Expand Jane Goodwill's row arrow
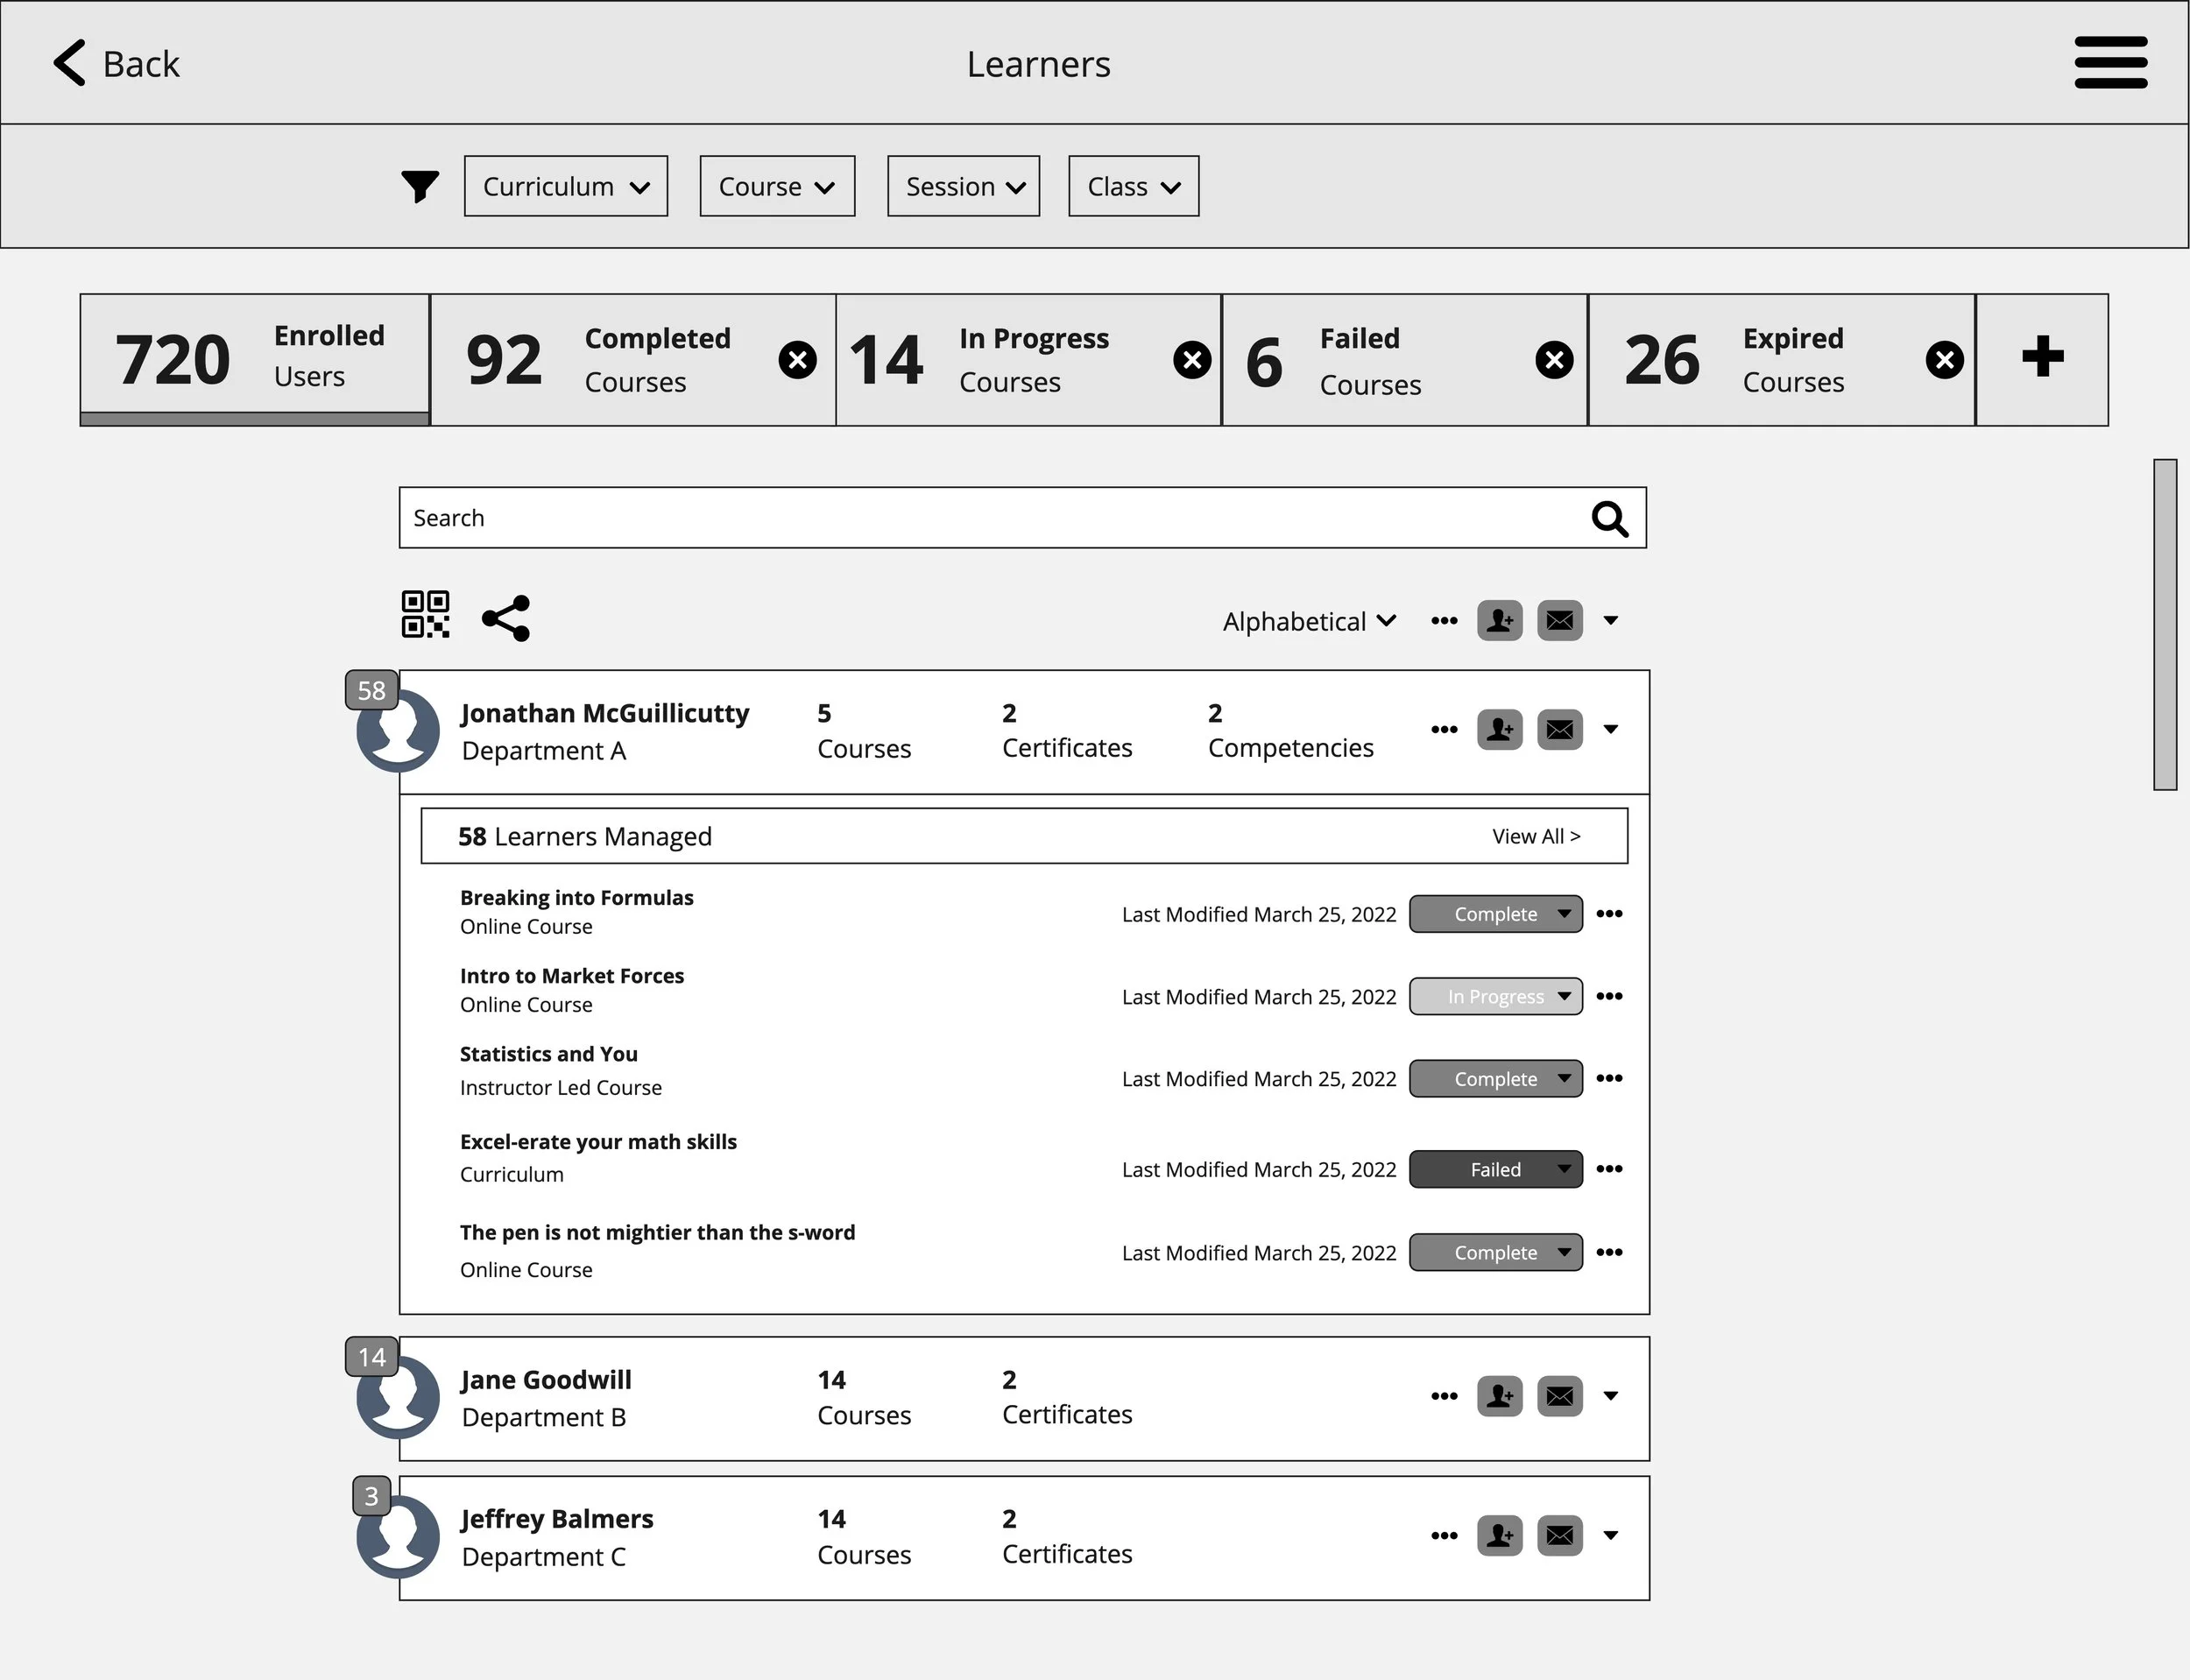Viewport: 2190px width, 1680px height. pos(1610,1396)
